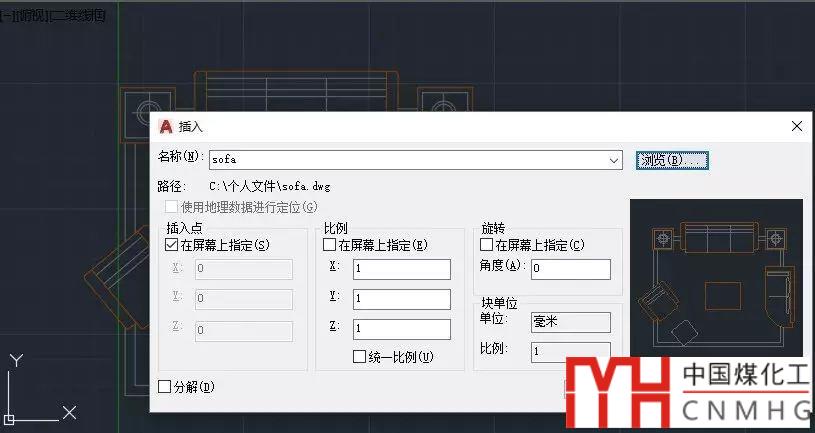
Task: Click the 比例 X scale input field
Action: (x=402, y=269)
